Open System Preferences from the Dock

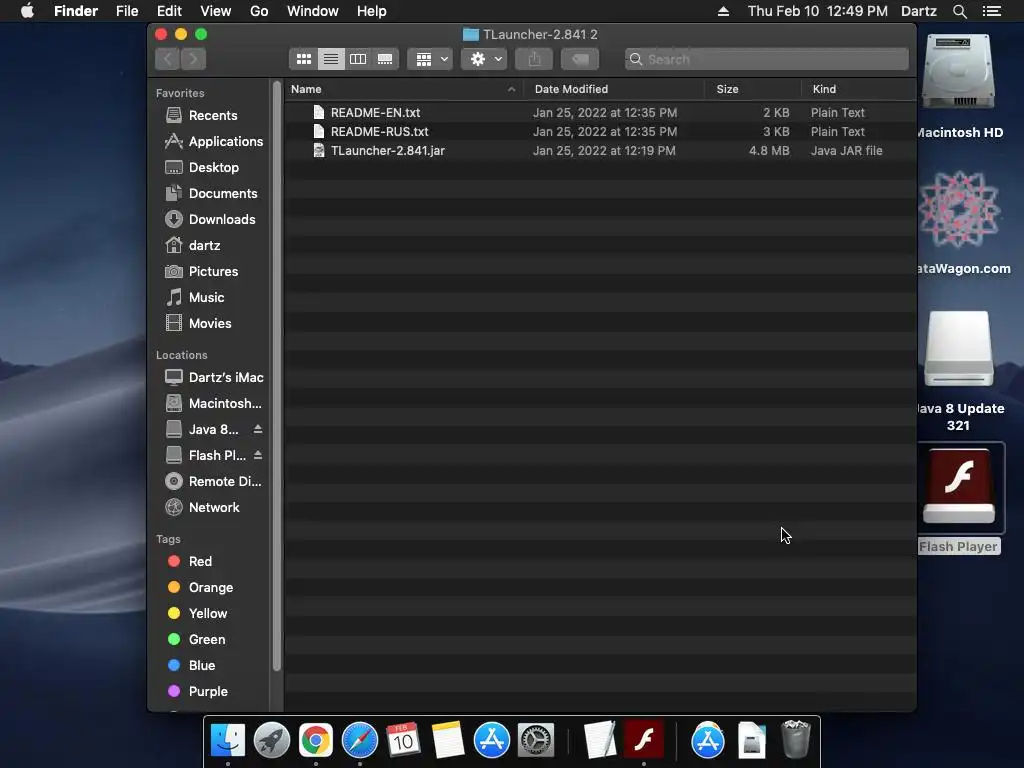536,740
